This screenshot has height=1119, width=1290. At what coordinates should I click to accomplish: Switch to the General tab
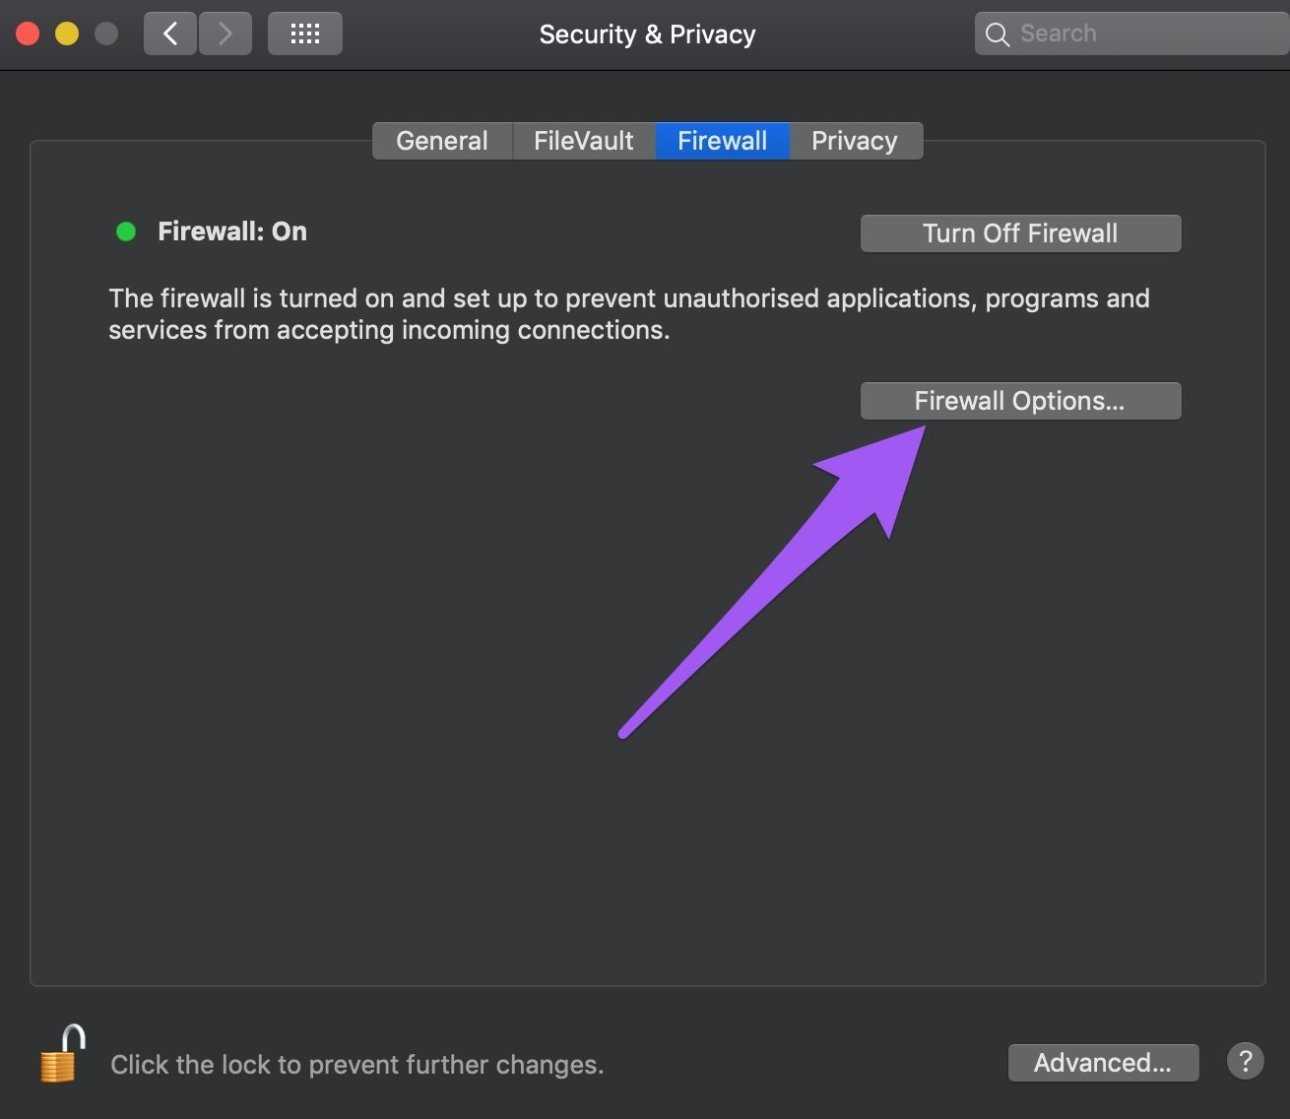(442, 141)
